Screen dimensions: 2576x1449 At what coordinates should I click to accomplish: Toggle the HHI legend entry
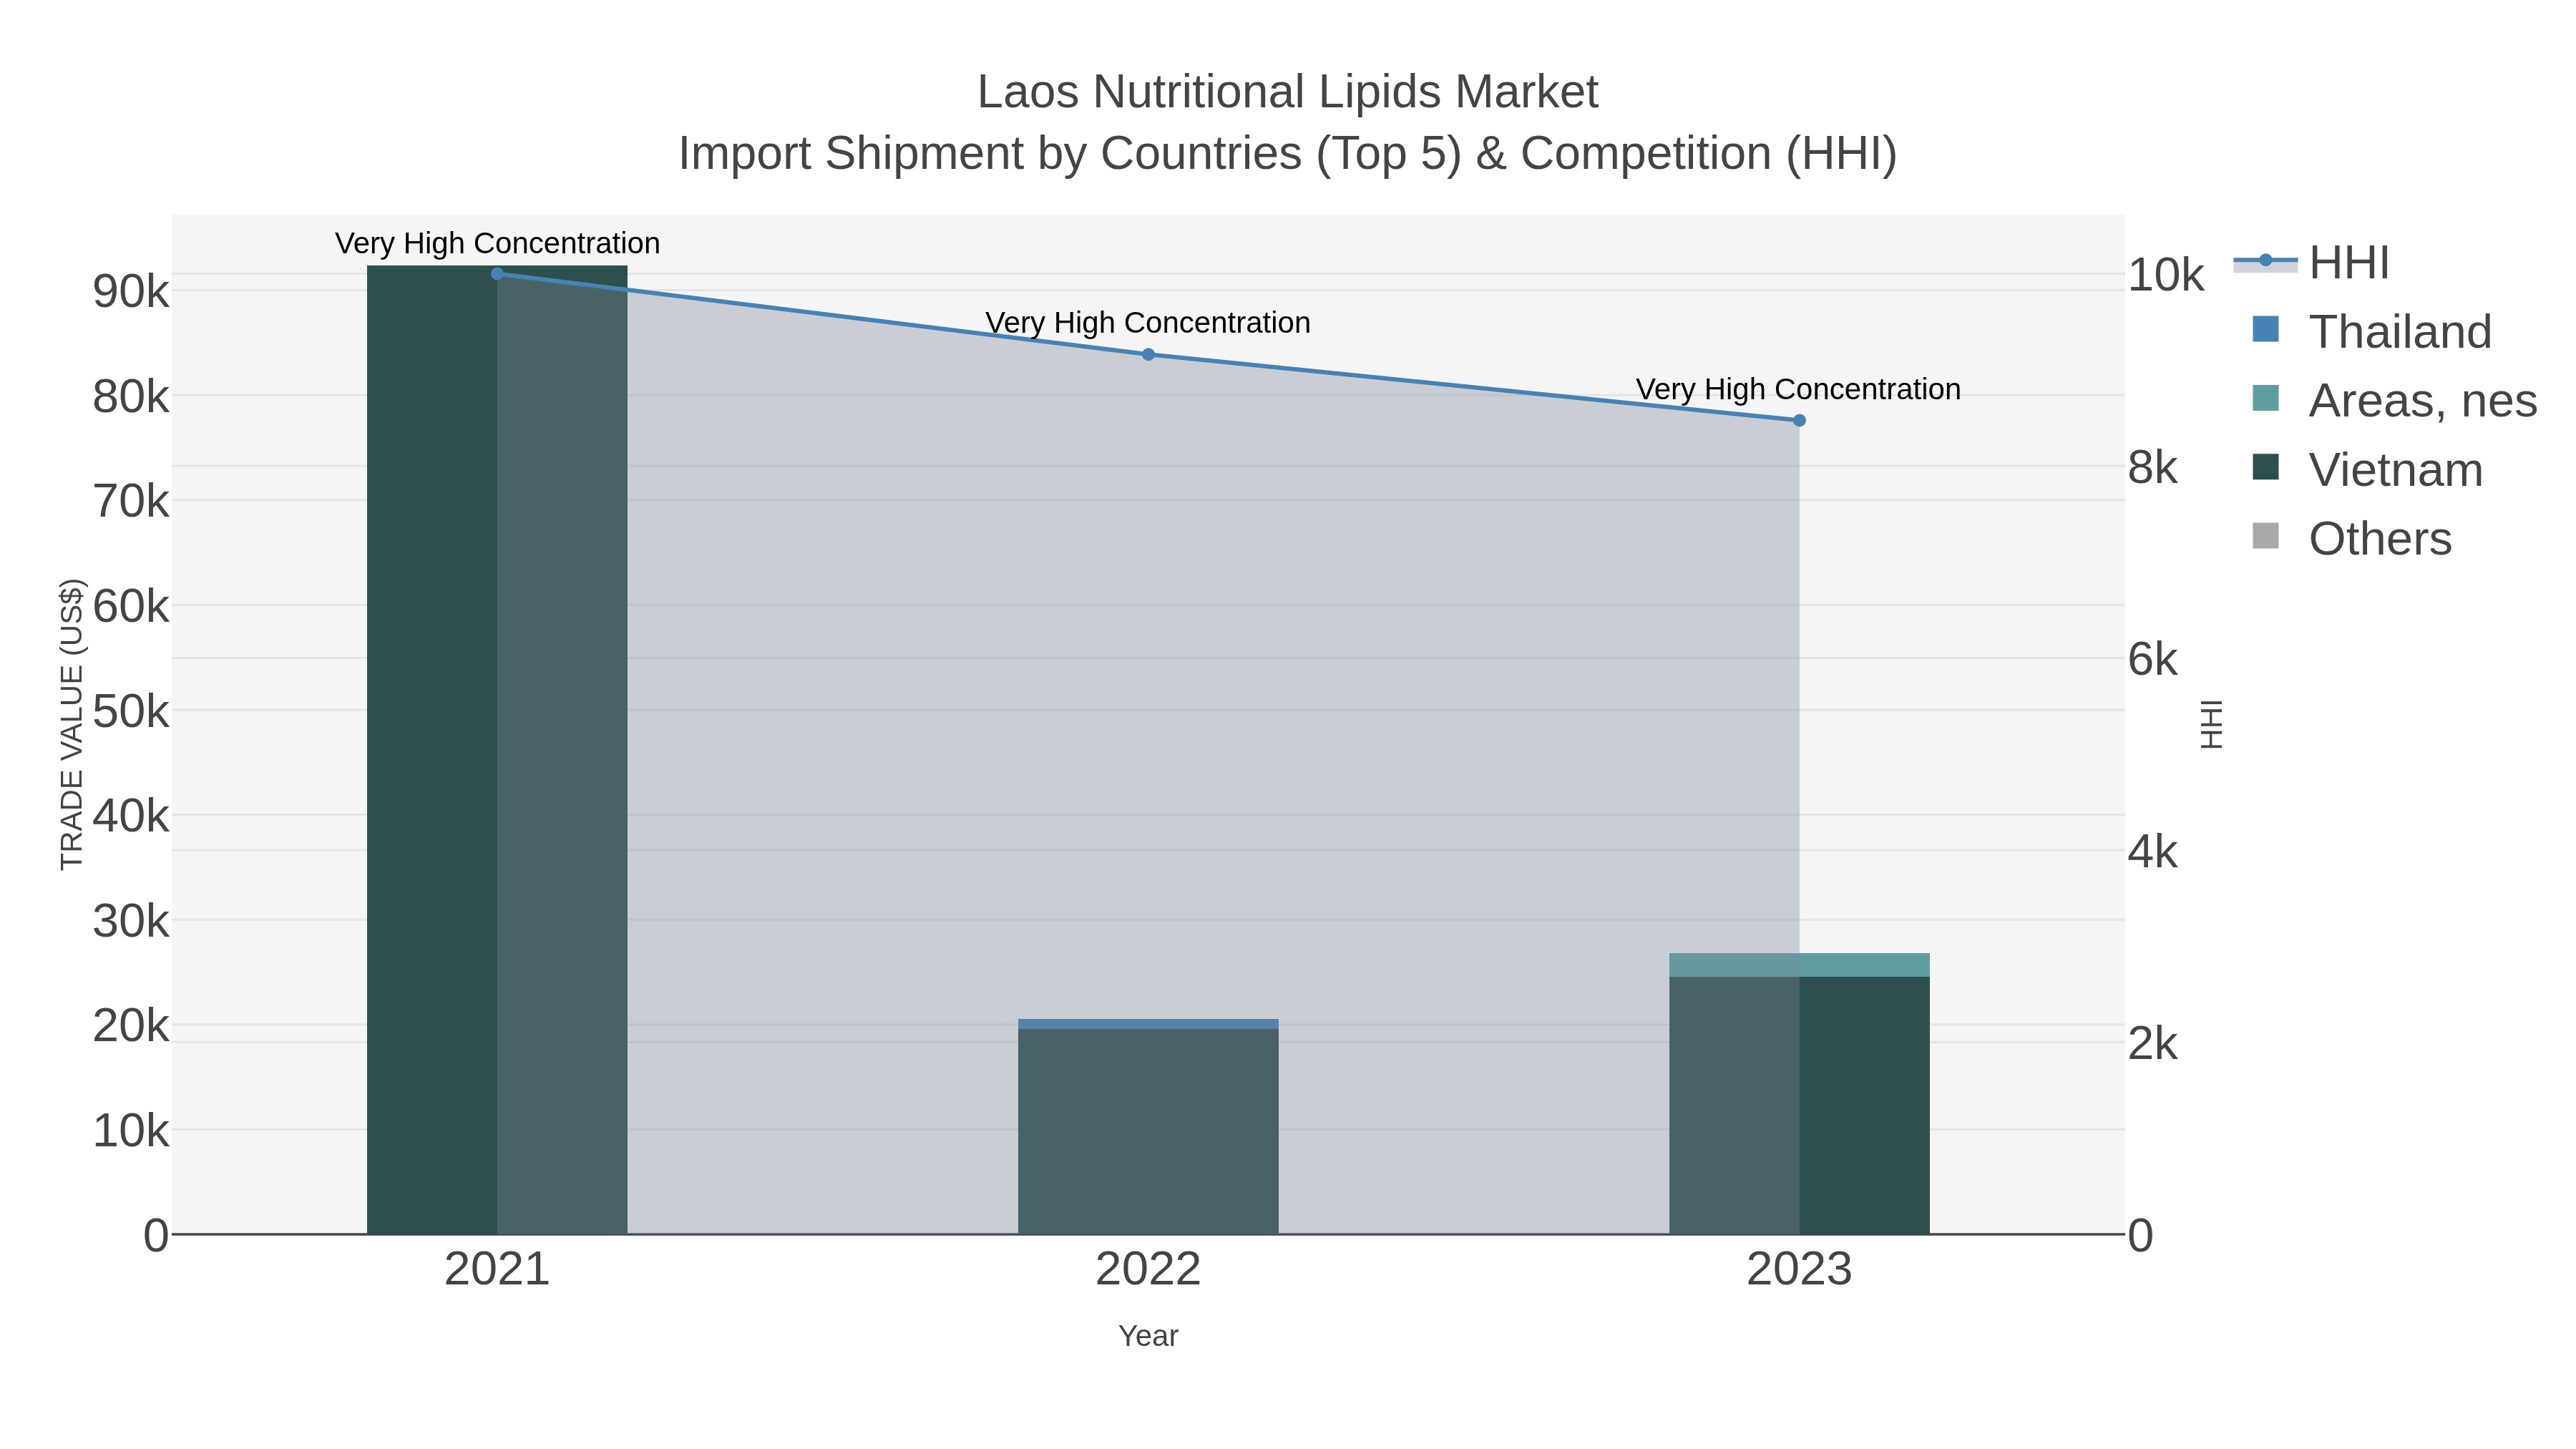click(x=2312, y=263)
